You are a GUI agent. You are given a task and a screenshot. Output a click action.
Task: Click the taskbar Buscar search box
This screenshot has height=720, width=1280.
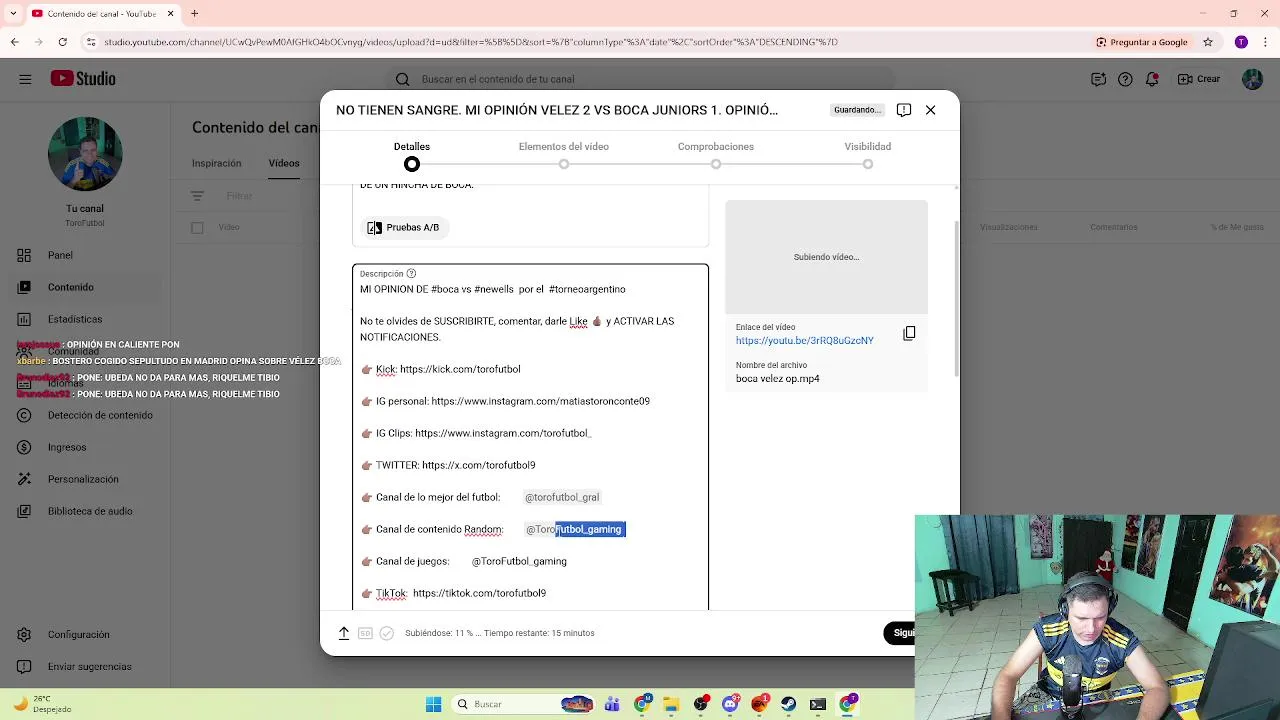tap(522, 704)
